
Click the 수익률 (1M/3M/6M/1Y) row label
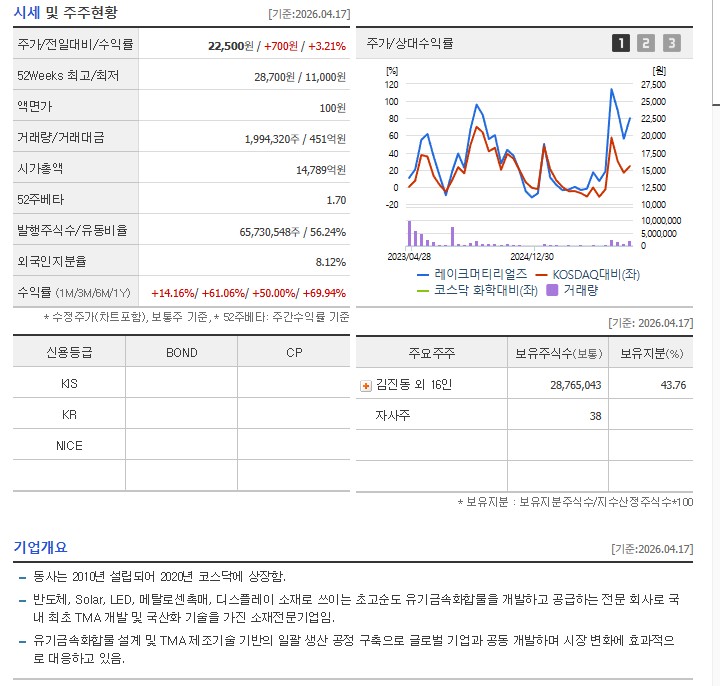(73, 292)
